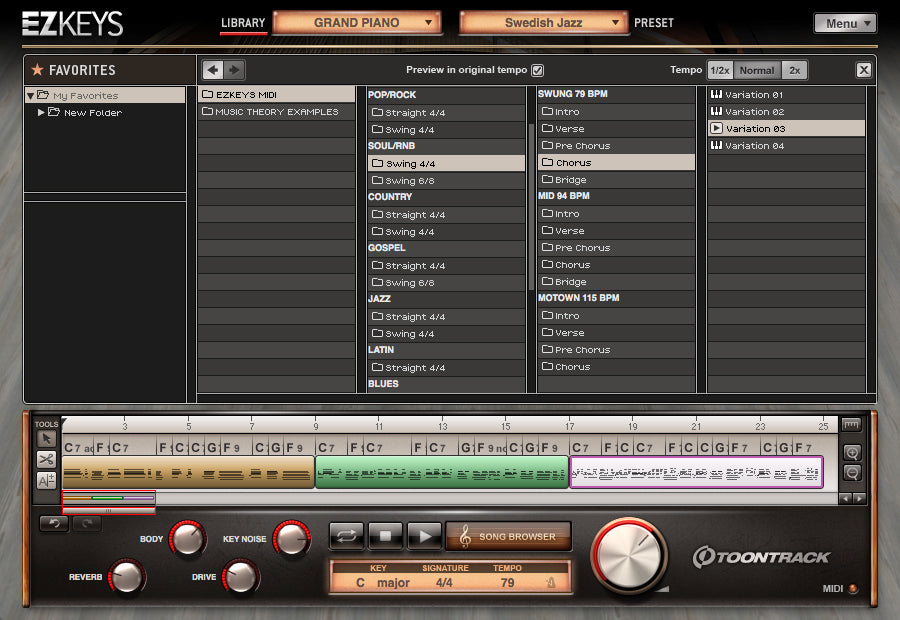Toggle the loop playback control
Viewport: 900px width, 620px height.
coord(346,537)
